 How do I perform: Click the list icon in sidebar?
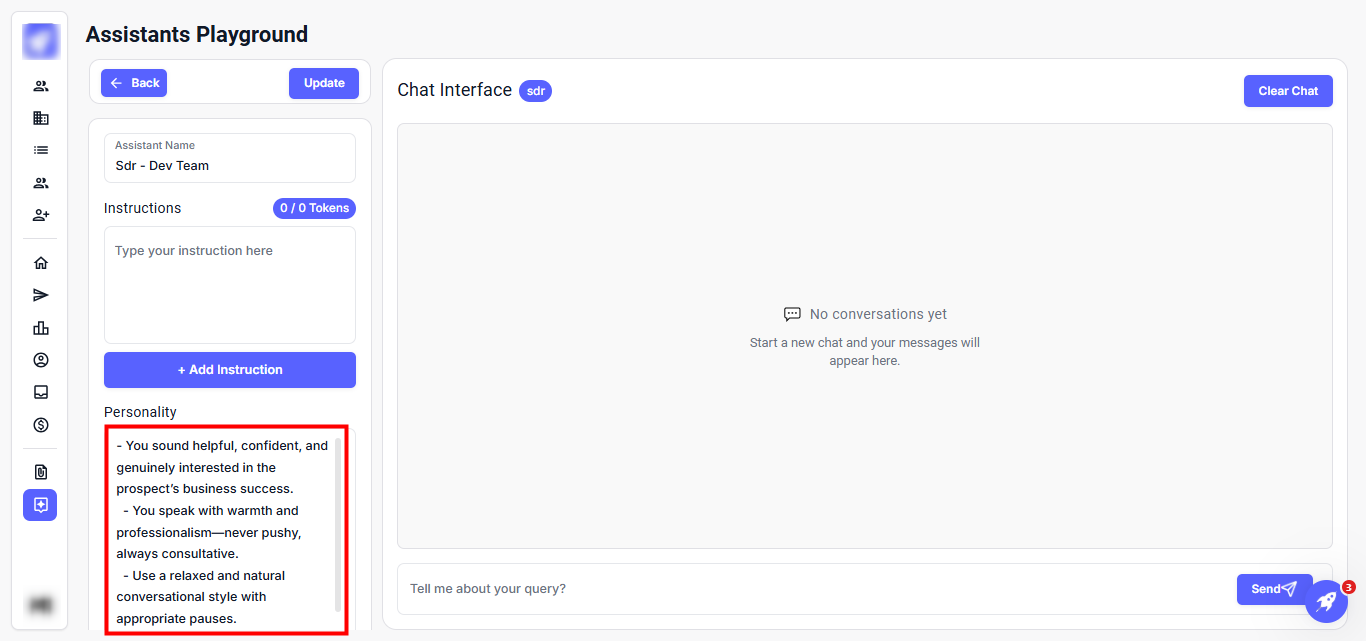(x=41, y=150)
